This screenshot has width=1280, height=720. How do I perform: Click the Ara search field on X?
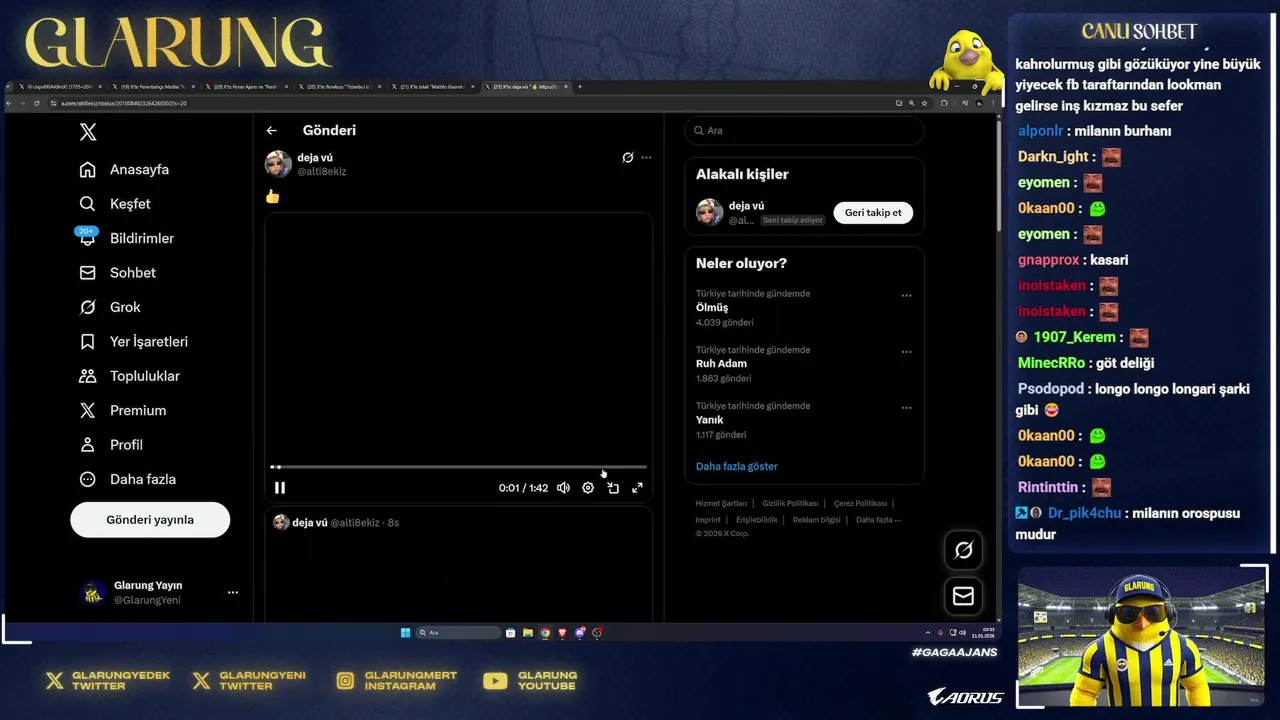(804, 130)
